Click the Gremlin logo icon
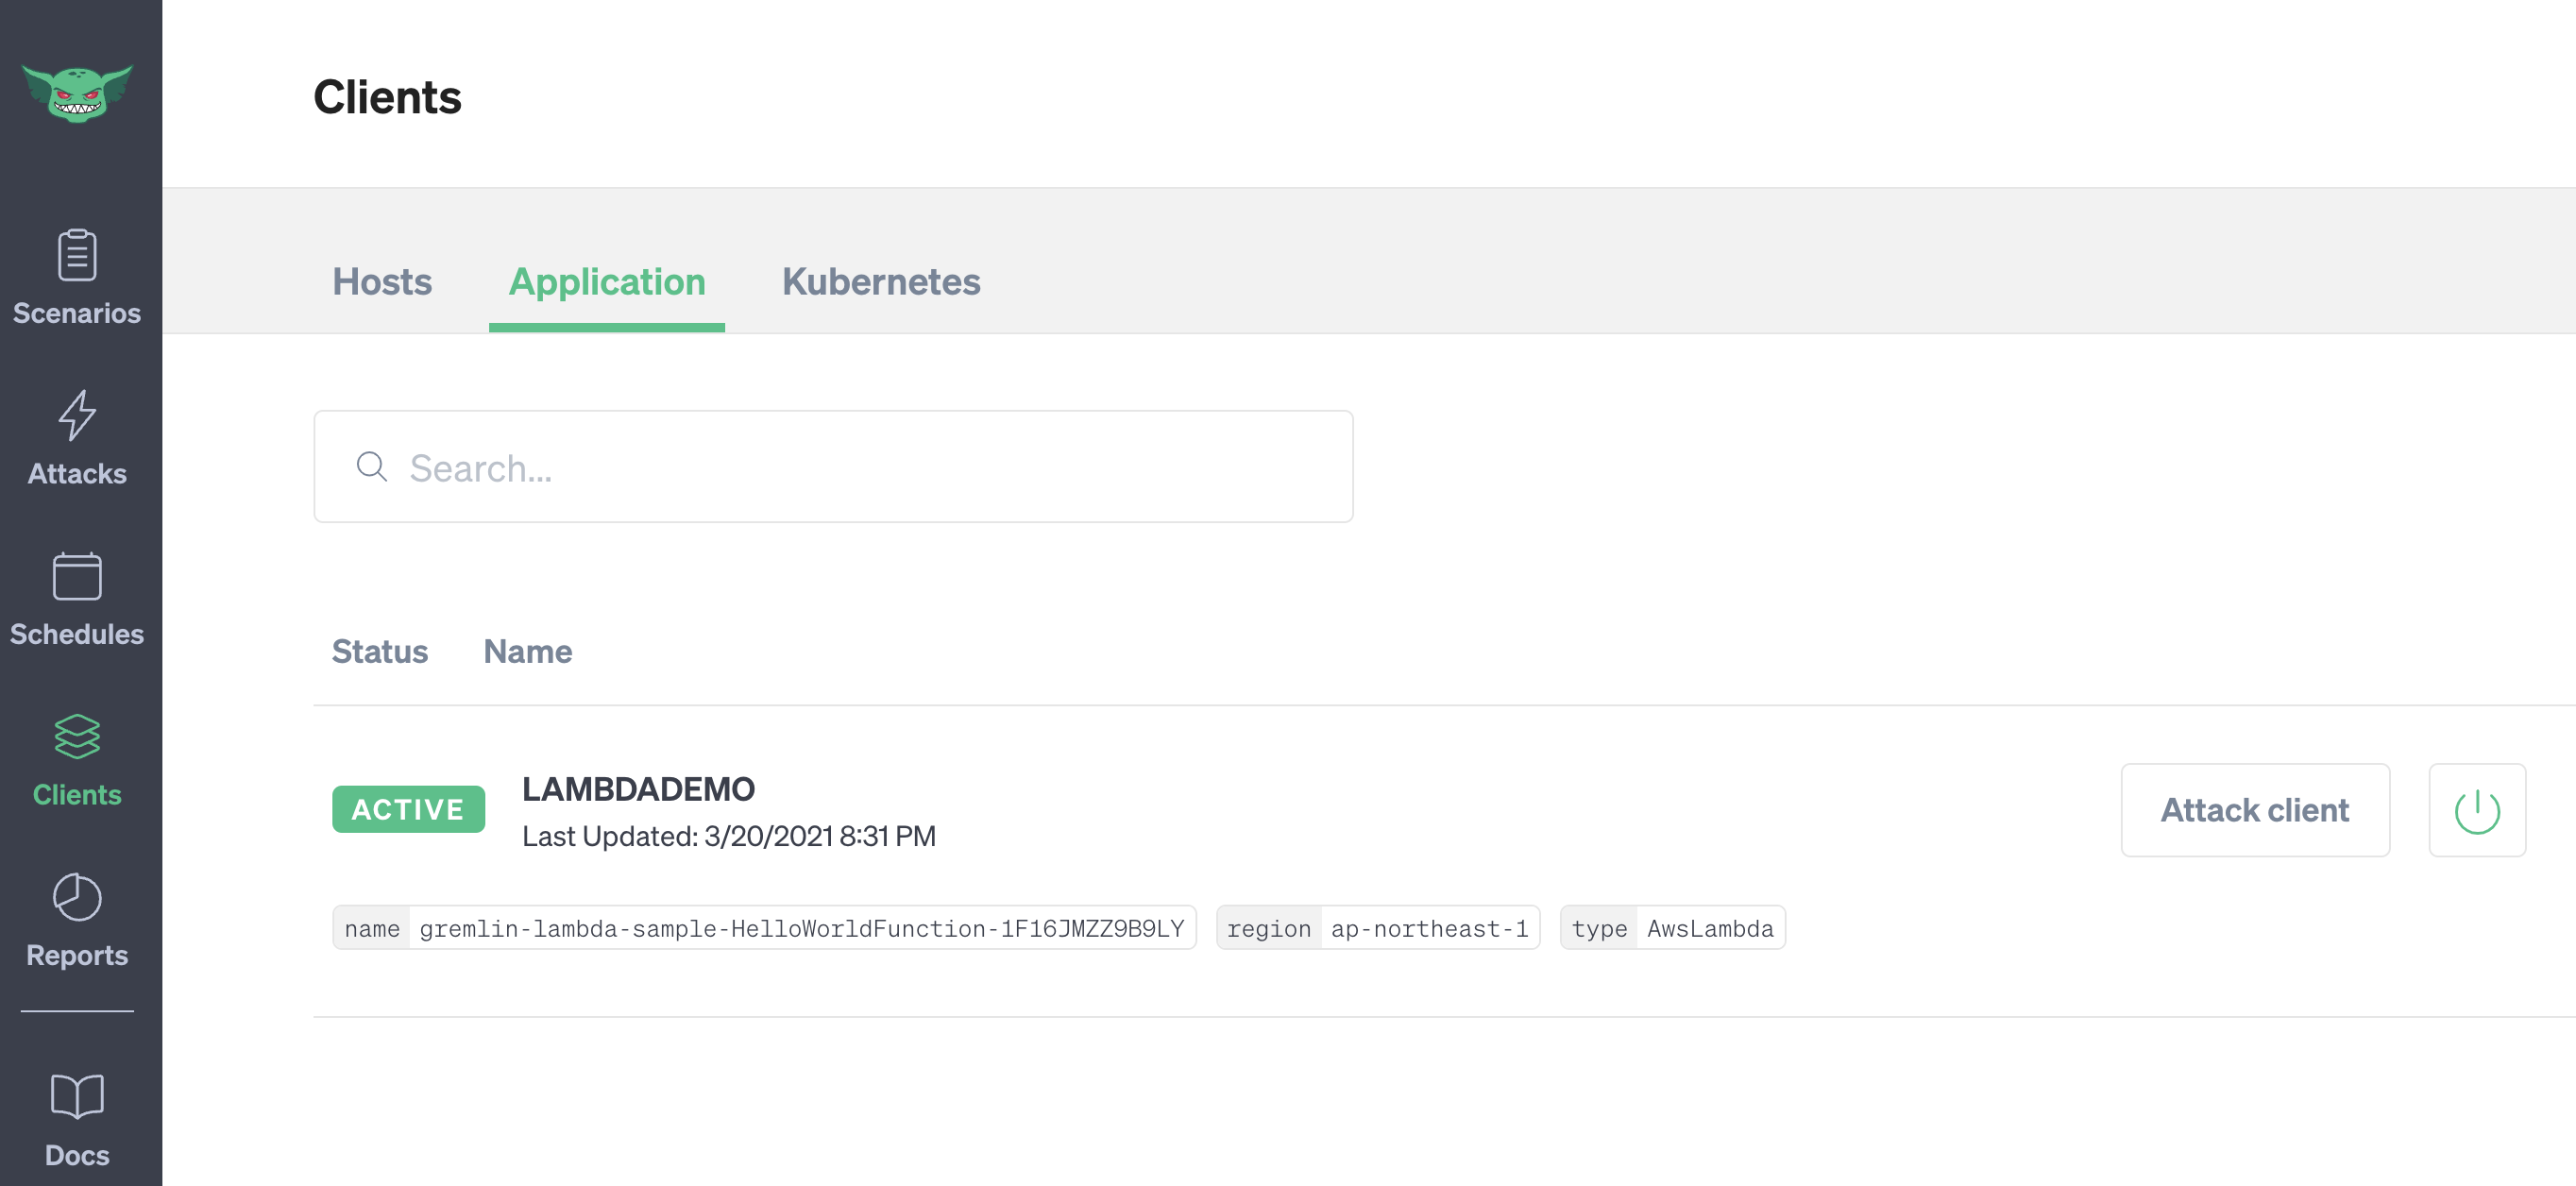 pos(77,93)
